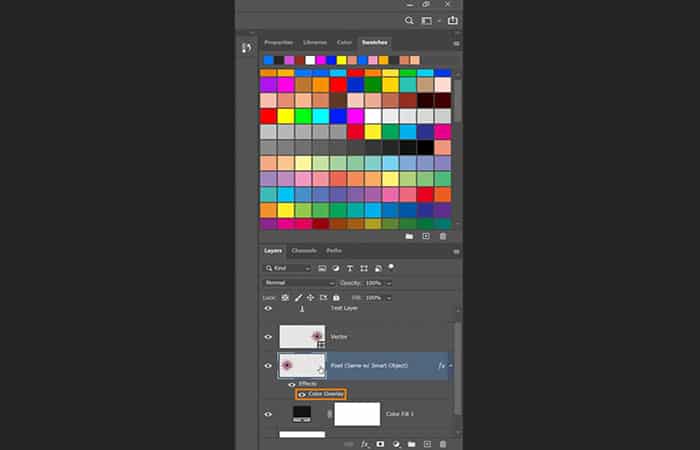Screen dimensions: 700x450
Task: Switch to the Properties tab
Action: pyautogui.click(x=279, y=43)
